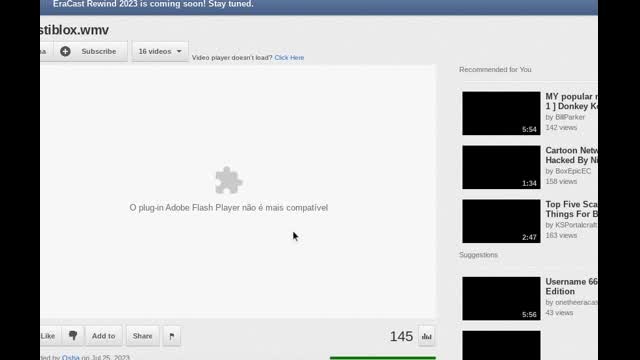Click the BoxEpicEC channel name

coord(573,171)
